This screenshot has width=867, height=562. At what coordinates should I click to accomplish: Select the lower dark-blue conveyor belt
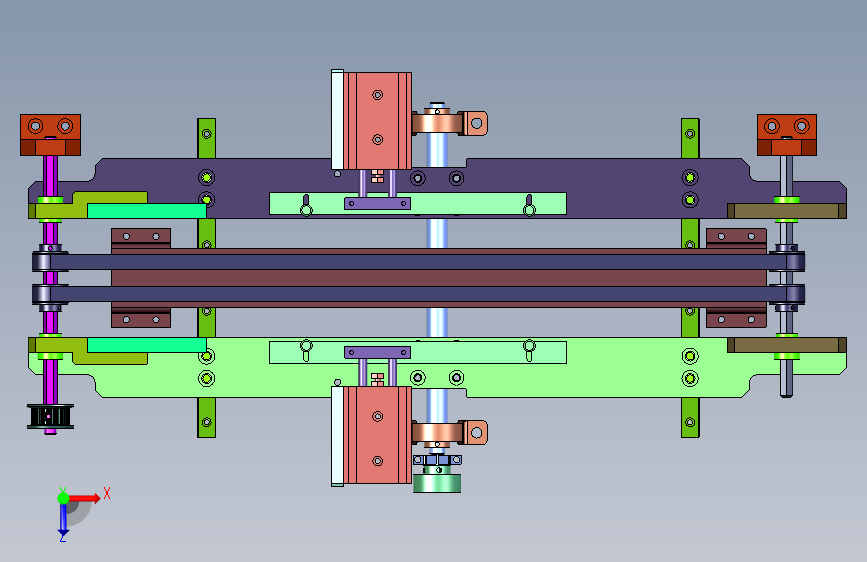point(418,294)
